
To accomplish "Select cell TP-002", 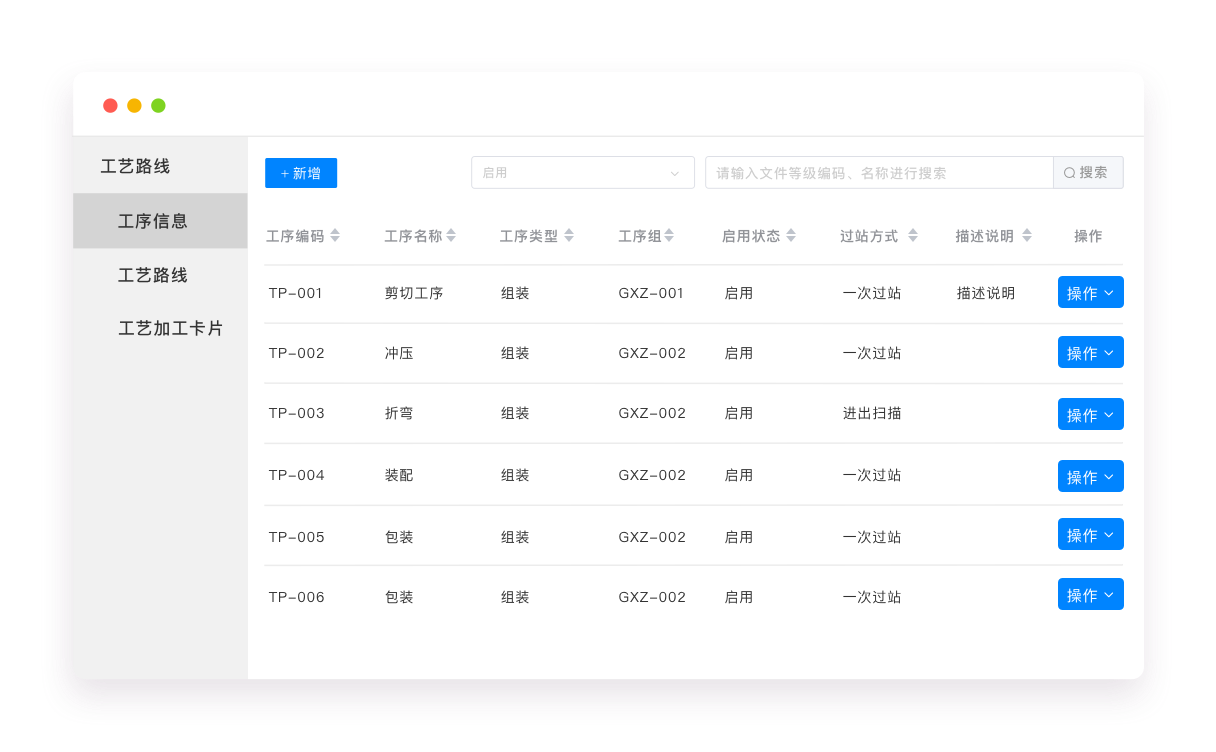I will [296, 353].
